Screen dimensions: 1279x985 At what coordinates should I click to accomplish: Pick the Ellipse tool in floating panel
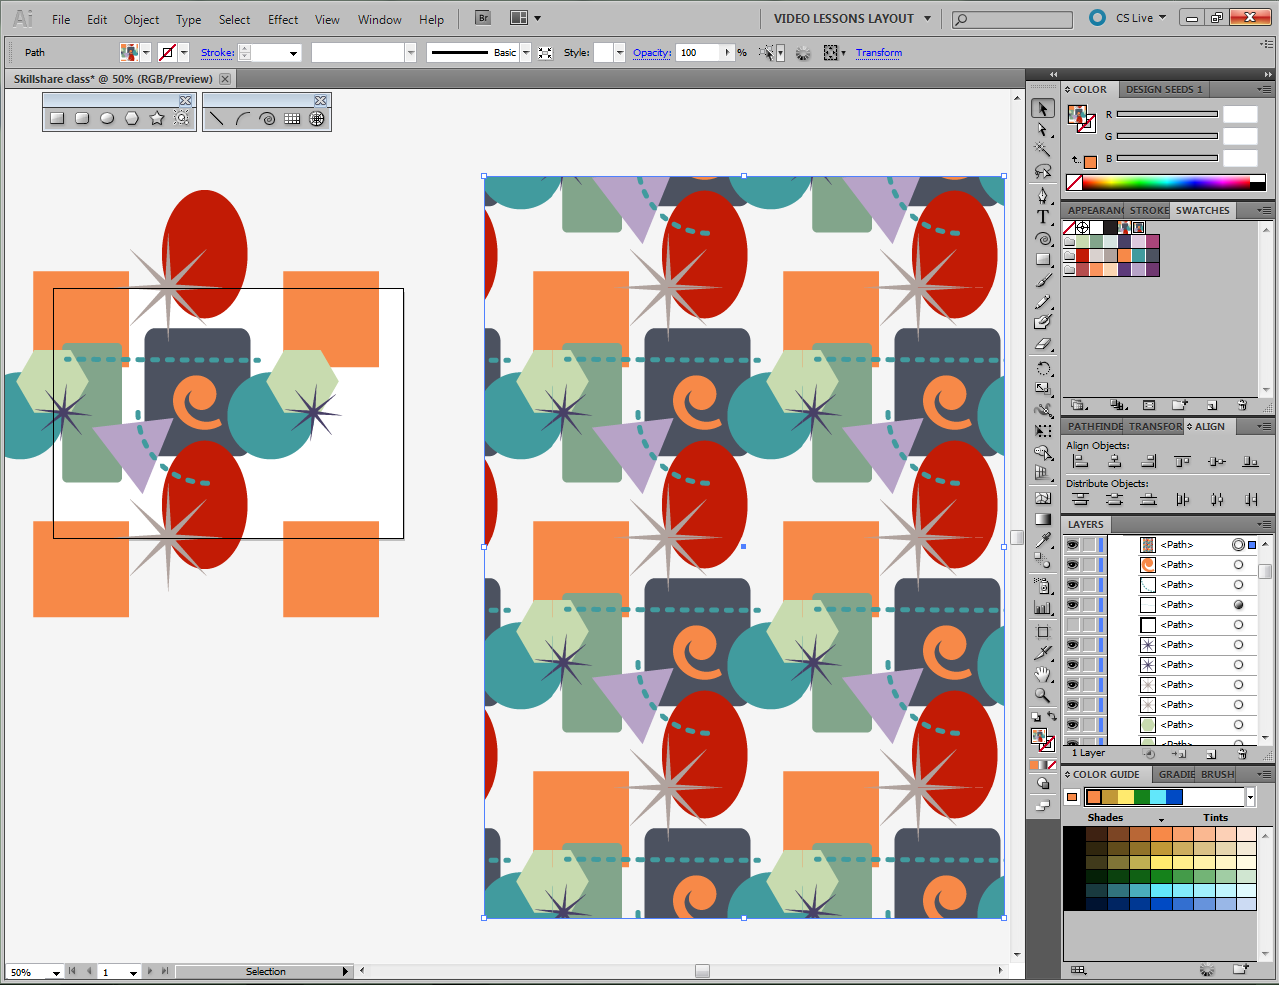pos(107,118)
